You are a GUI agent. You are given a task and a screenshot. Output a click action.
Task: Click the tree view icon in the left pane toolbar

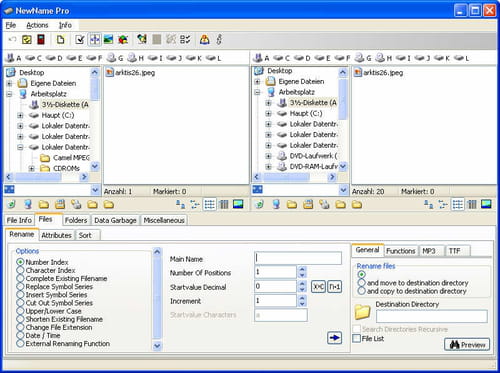[x=195, y=204]
